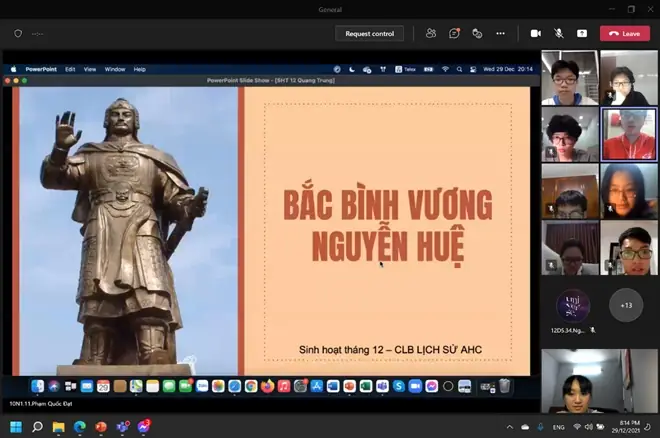Open the Trash in the Dock
This screenshot has width=660, height=438.
click(504, 386)
